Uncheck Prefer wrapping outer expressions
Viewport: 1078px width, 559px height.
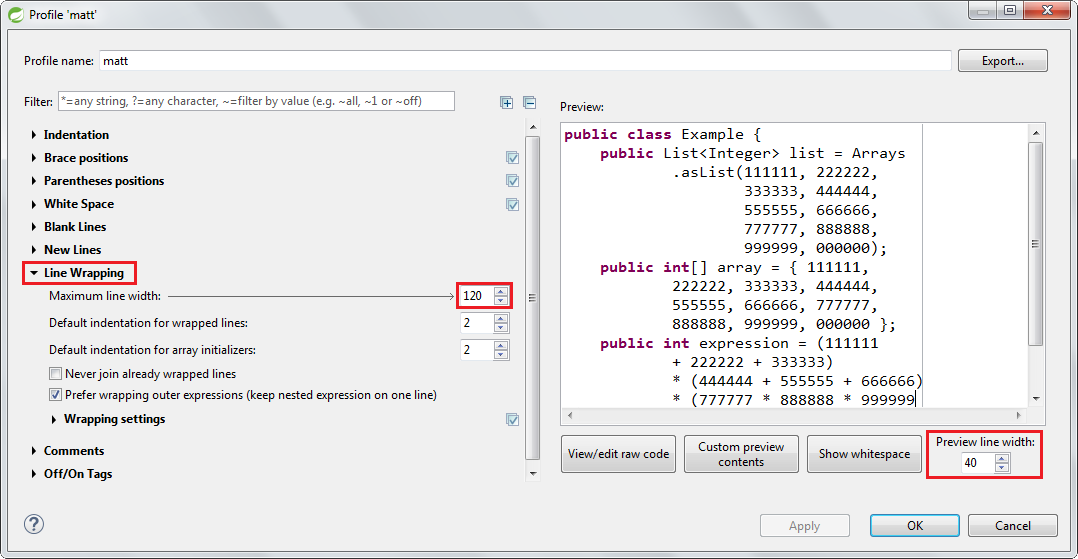click(56, 395)
